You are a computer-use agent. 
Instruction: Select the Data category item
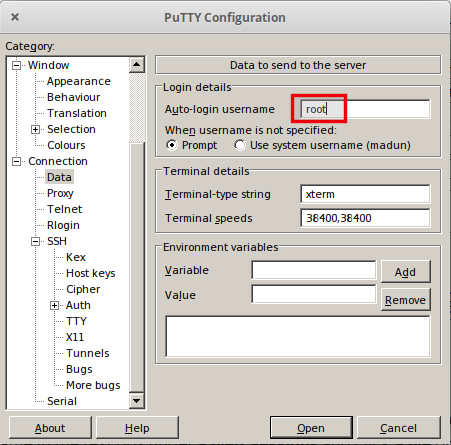point(59,177)
